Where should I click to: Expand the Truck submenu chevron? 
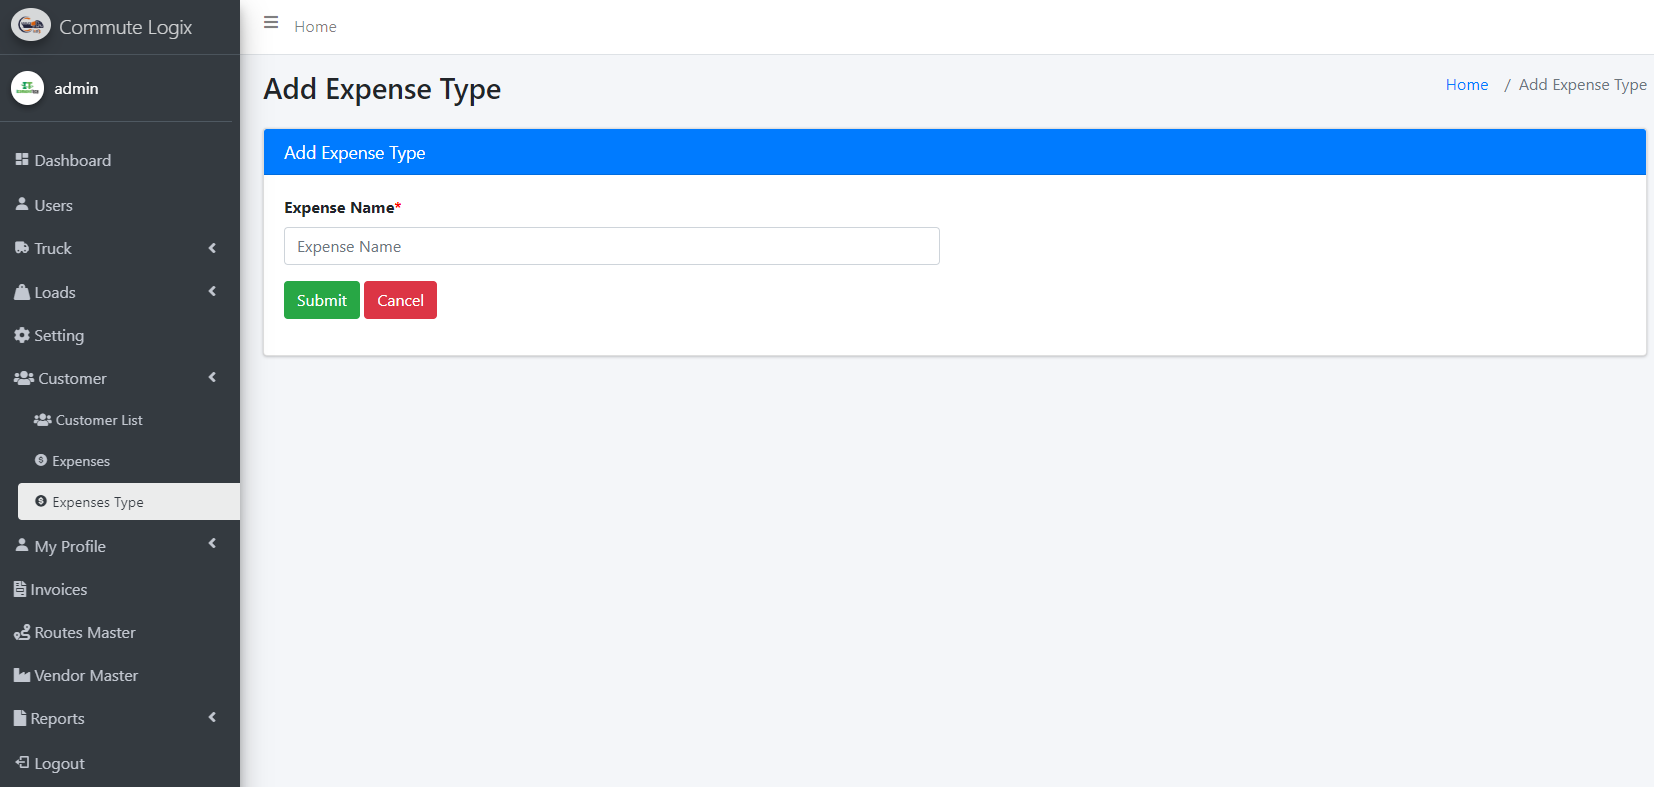pos(212,248)
